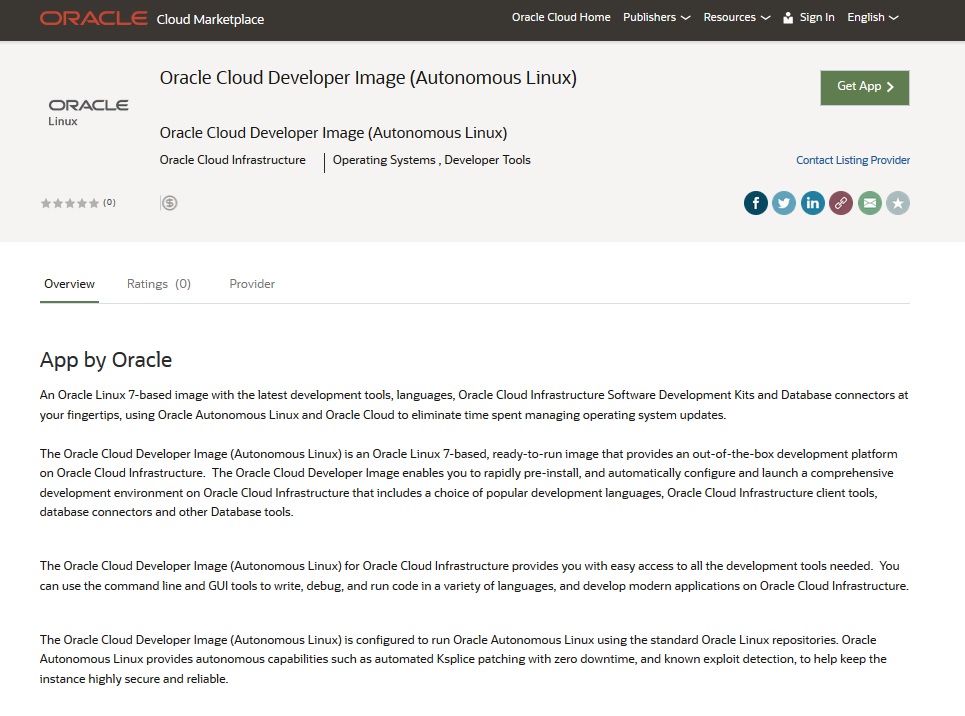
Task: Open the English language dropdown
Action: pyautogui.click(x=871, y=17)
